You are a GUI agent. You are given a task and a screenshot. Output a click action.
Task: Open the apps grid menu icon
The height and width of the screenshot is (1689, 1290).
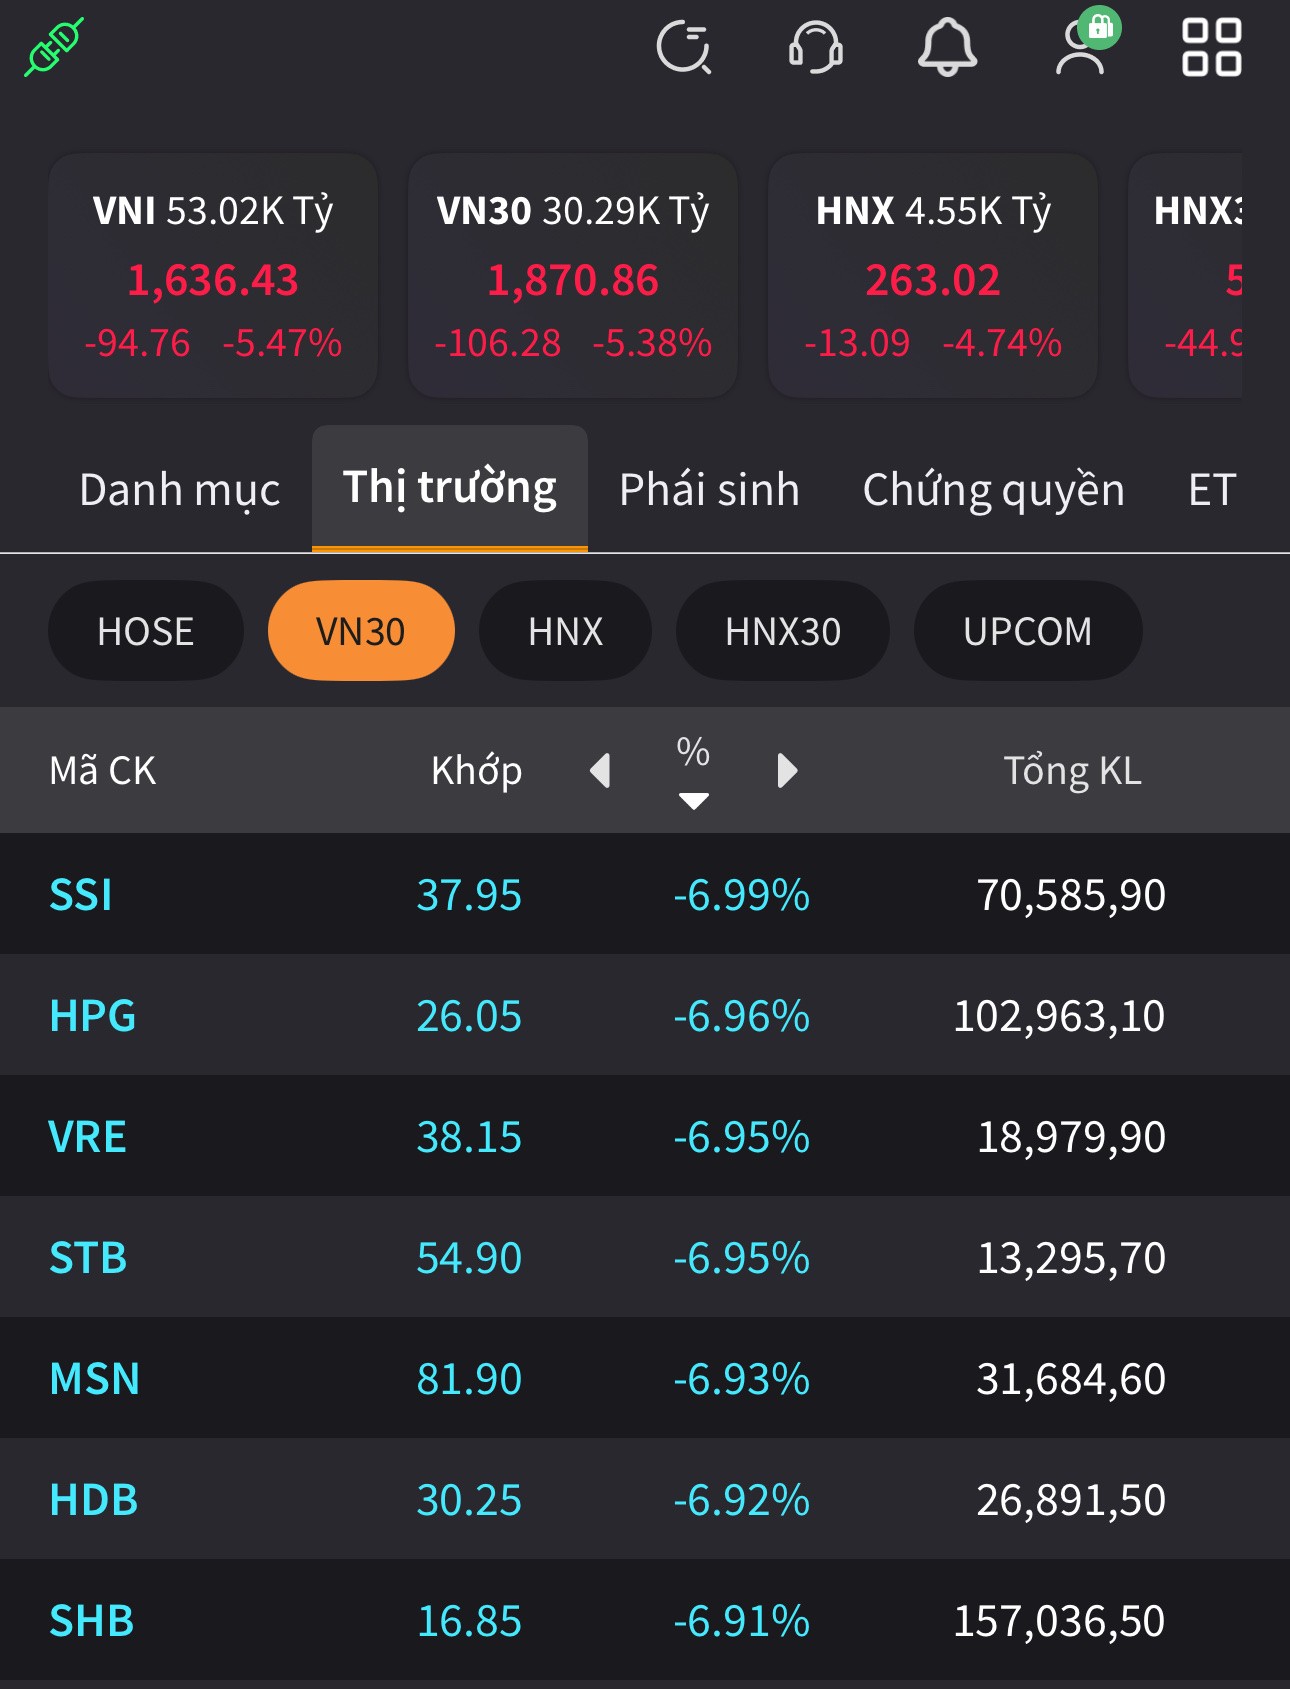click(1211, 47)
